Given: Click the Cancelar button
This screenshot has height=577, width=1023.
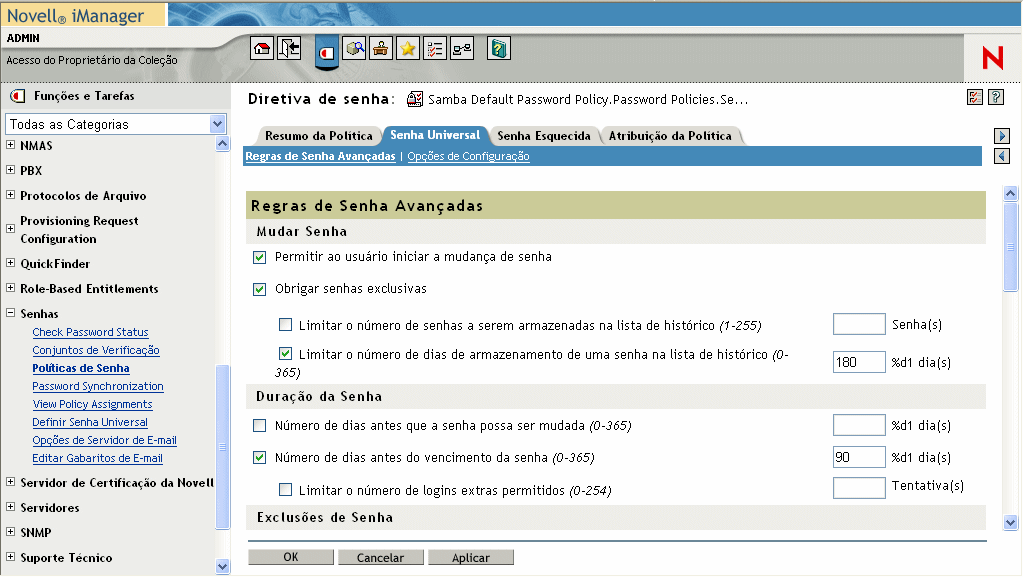Looking at the screenshot, I should coord(380,557).
